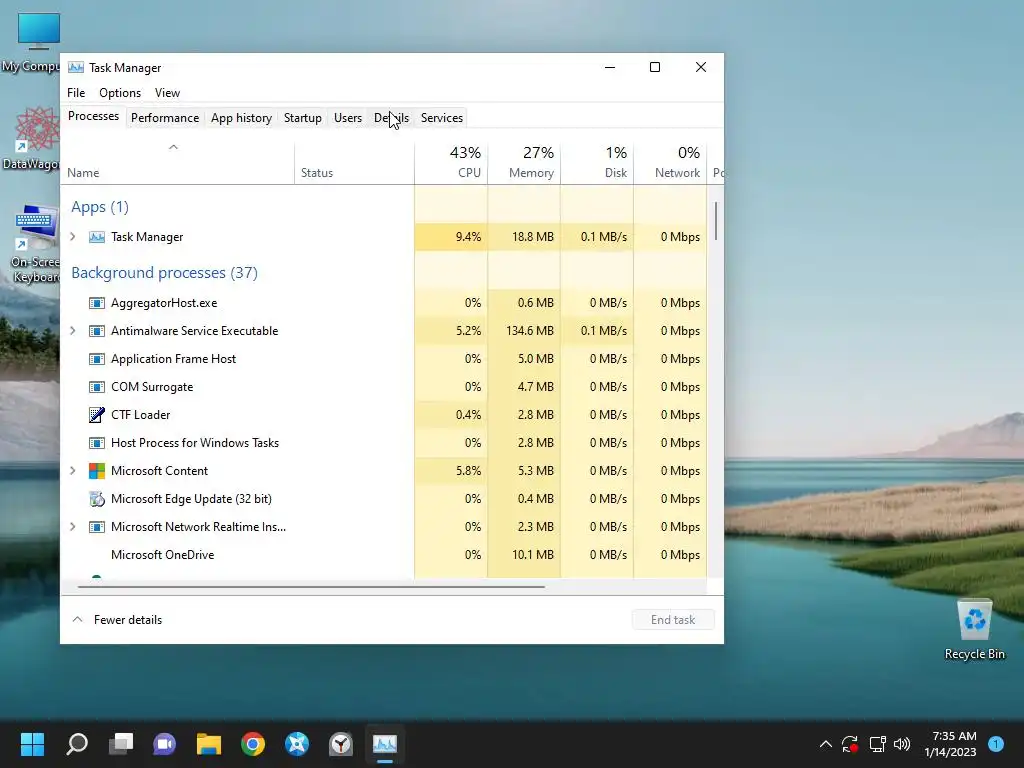Click the Microsoft Content colorful icon

pos(97,471)
